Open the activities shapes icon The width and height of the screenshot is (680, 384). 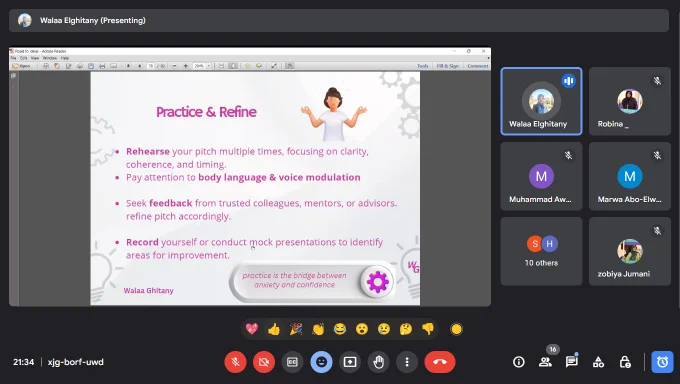pyautogui.click(x=598, y=362)
